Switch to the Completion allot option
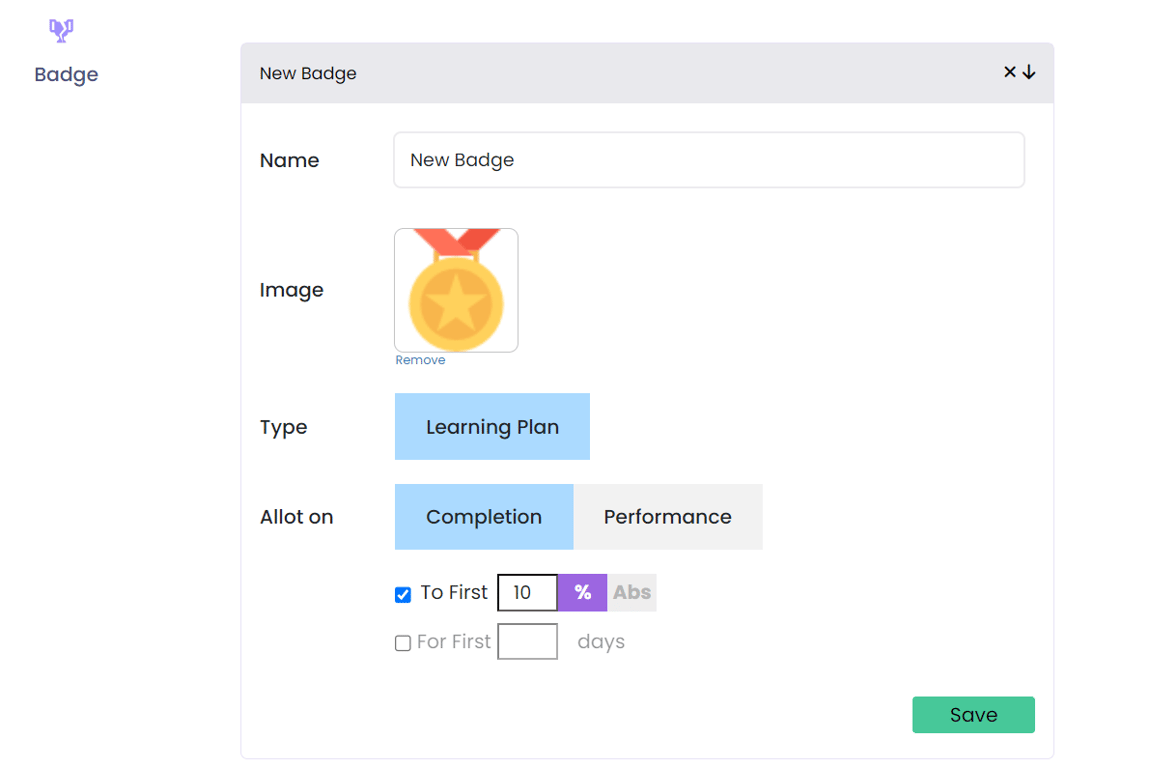The image size is (1150, 768). pos(484,517)
